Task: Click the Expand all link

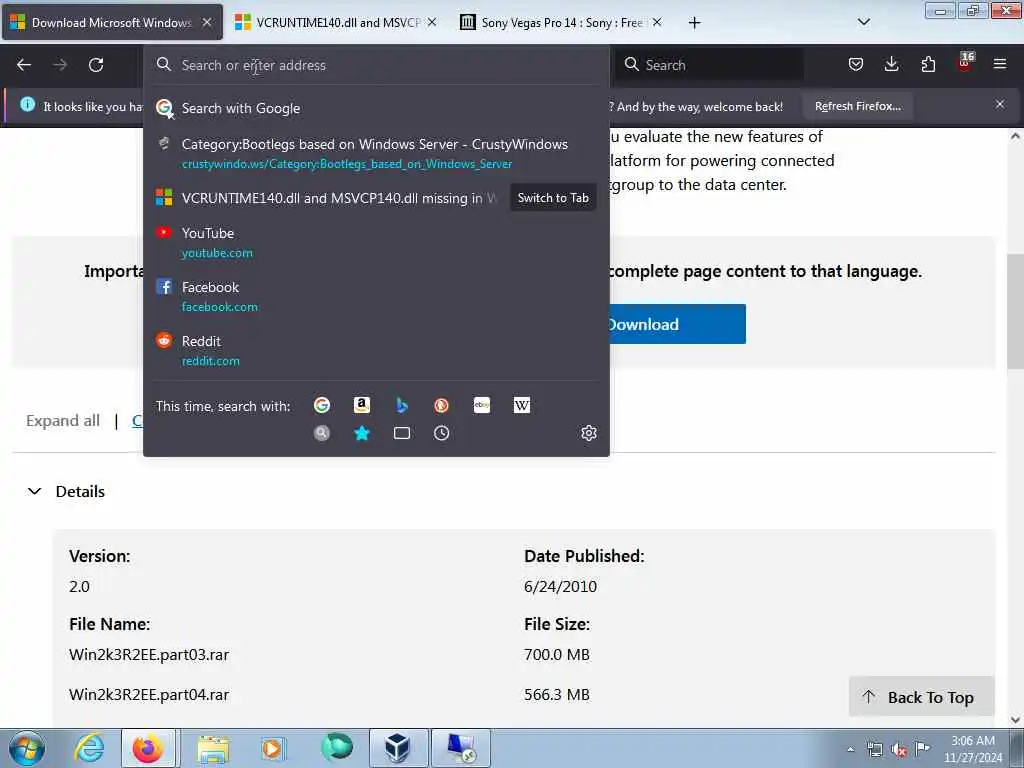Action: (x=63, y=421)
